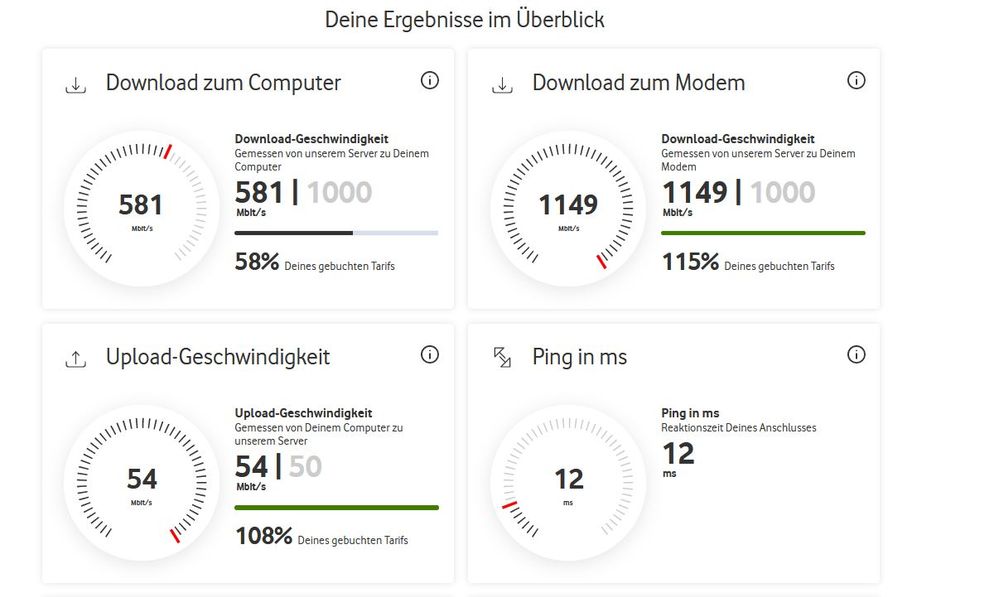Click the double-arrow ping icon beside Ping in ms

501,357
